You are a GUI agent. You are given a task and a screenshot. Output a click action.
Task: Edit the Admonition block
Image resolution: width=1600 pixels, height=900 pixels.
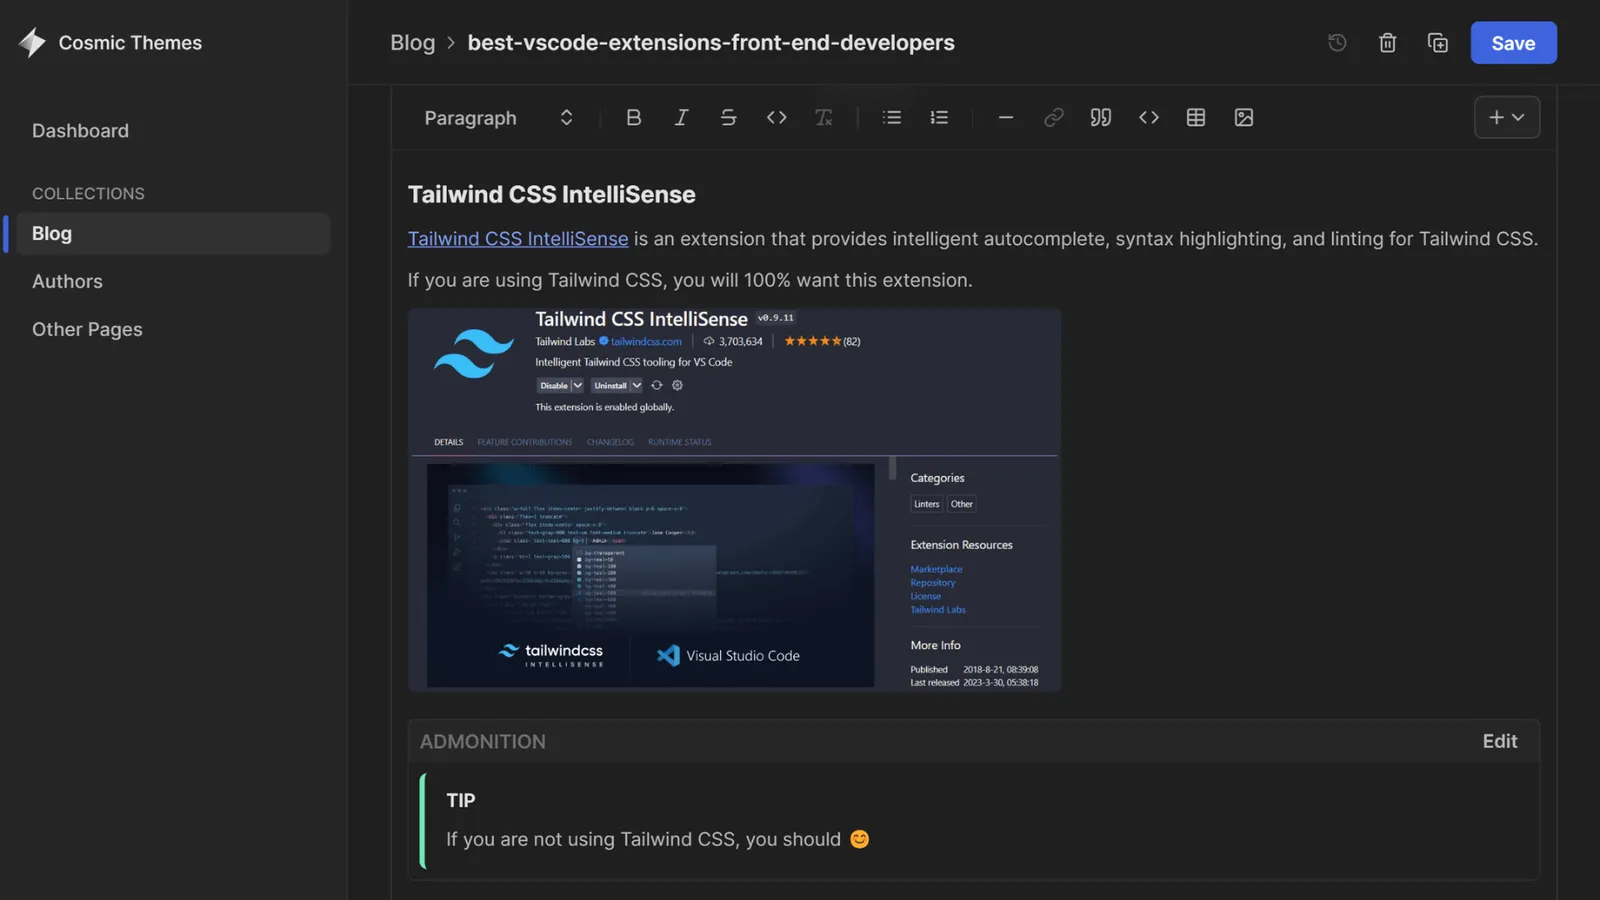click(1499, 741)
